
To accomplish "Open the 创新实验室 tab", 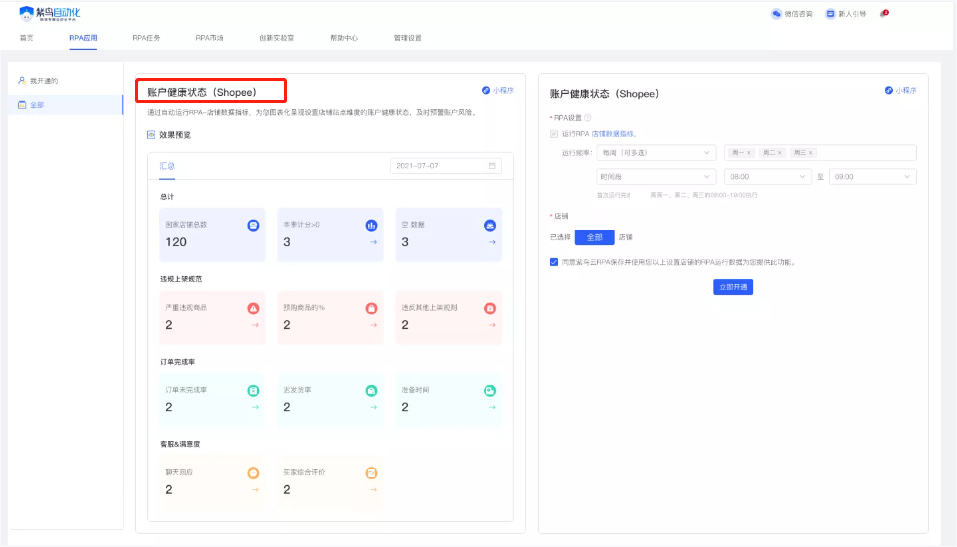I will coord(276,38).
